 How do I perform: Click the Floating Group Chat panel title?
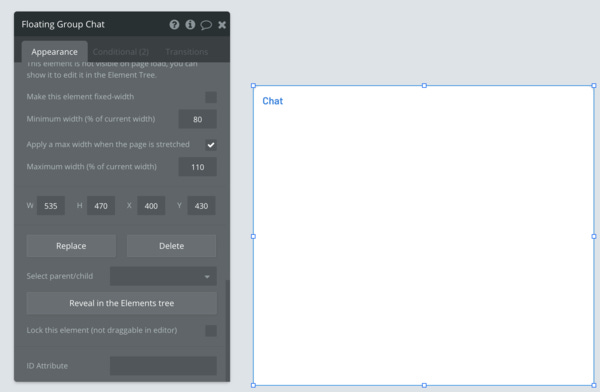63,24
